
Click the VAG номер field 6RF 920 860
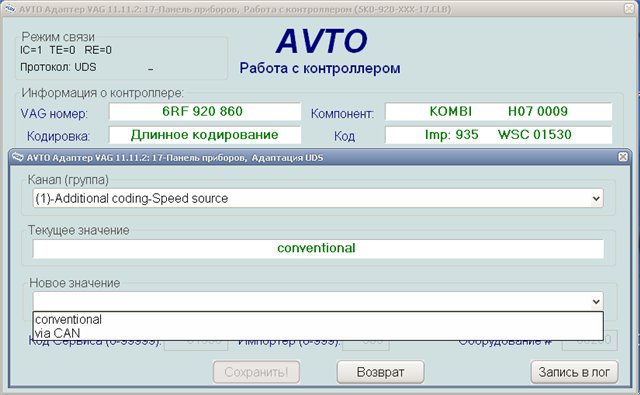[204, 111]
